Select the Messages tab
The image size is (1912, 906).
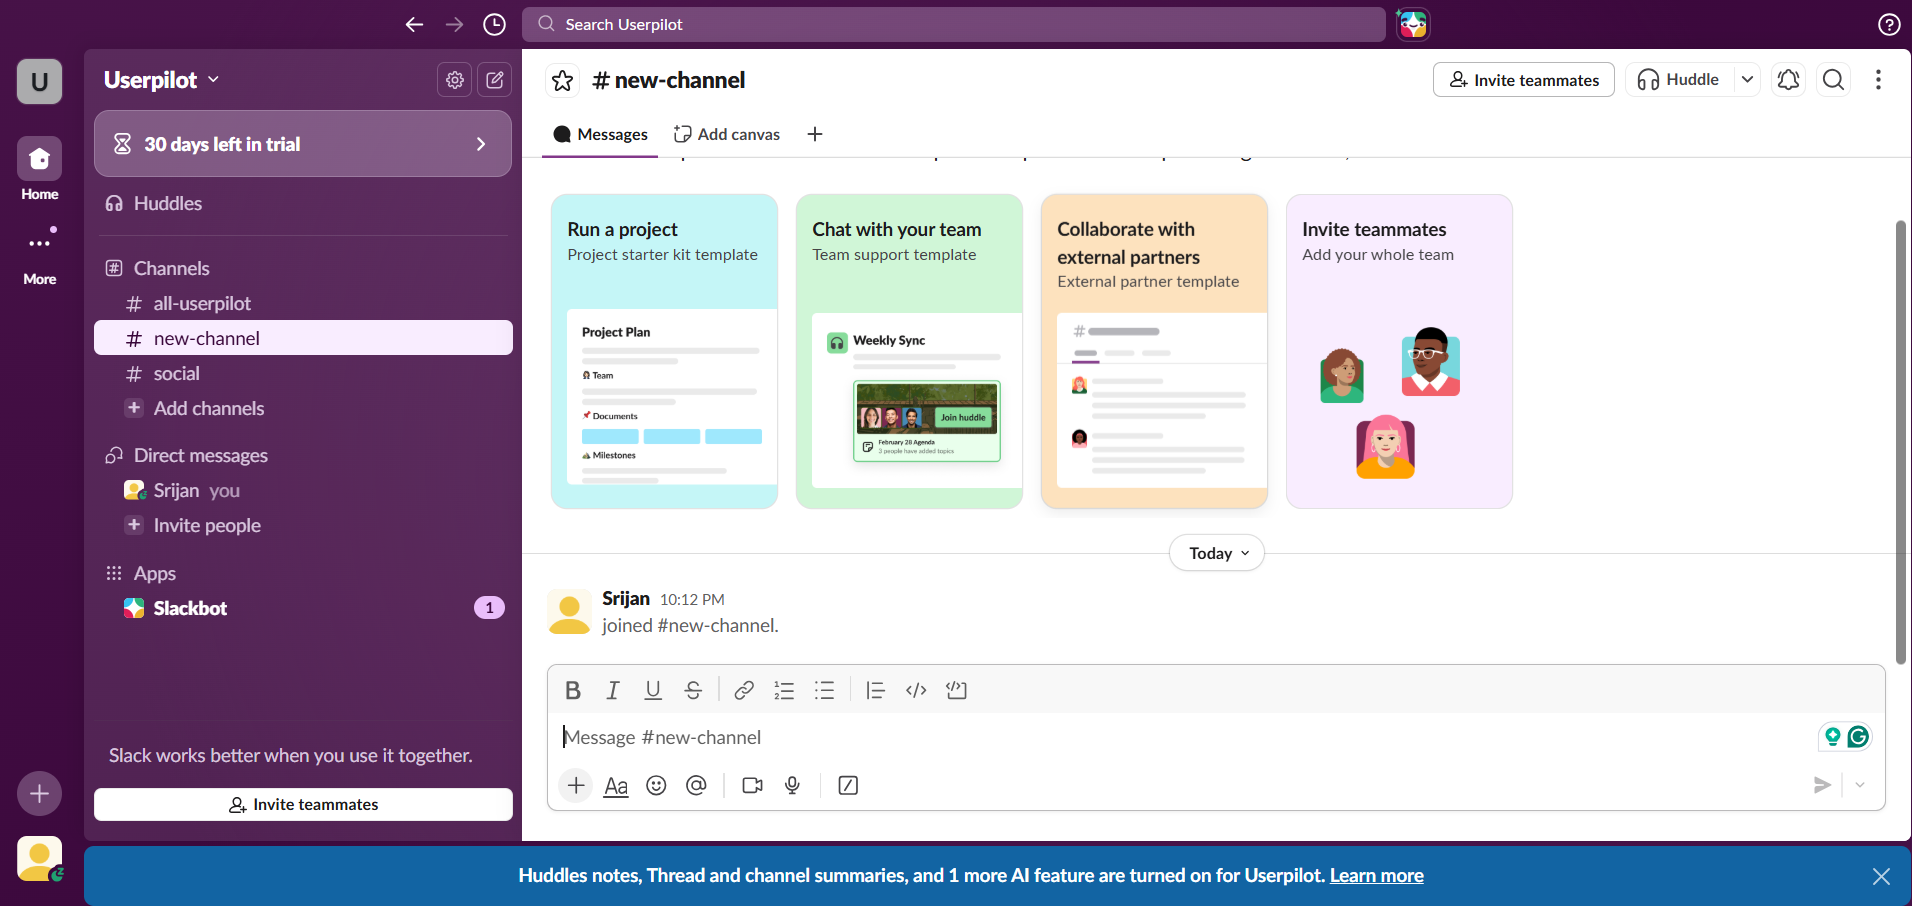click(x=599, y=133)
